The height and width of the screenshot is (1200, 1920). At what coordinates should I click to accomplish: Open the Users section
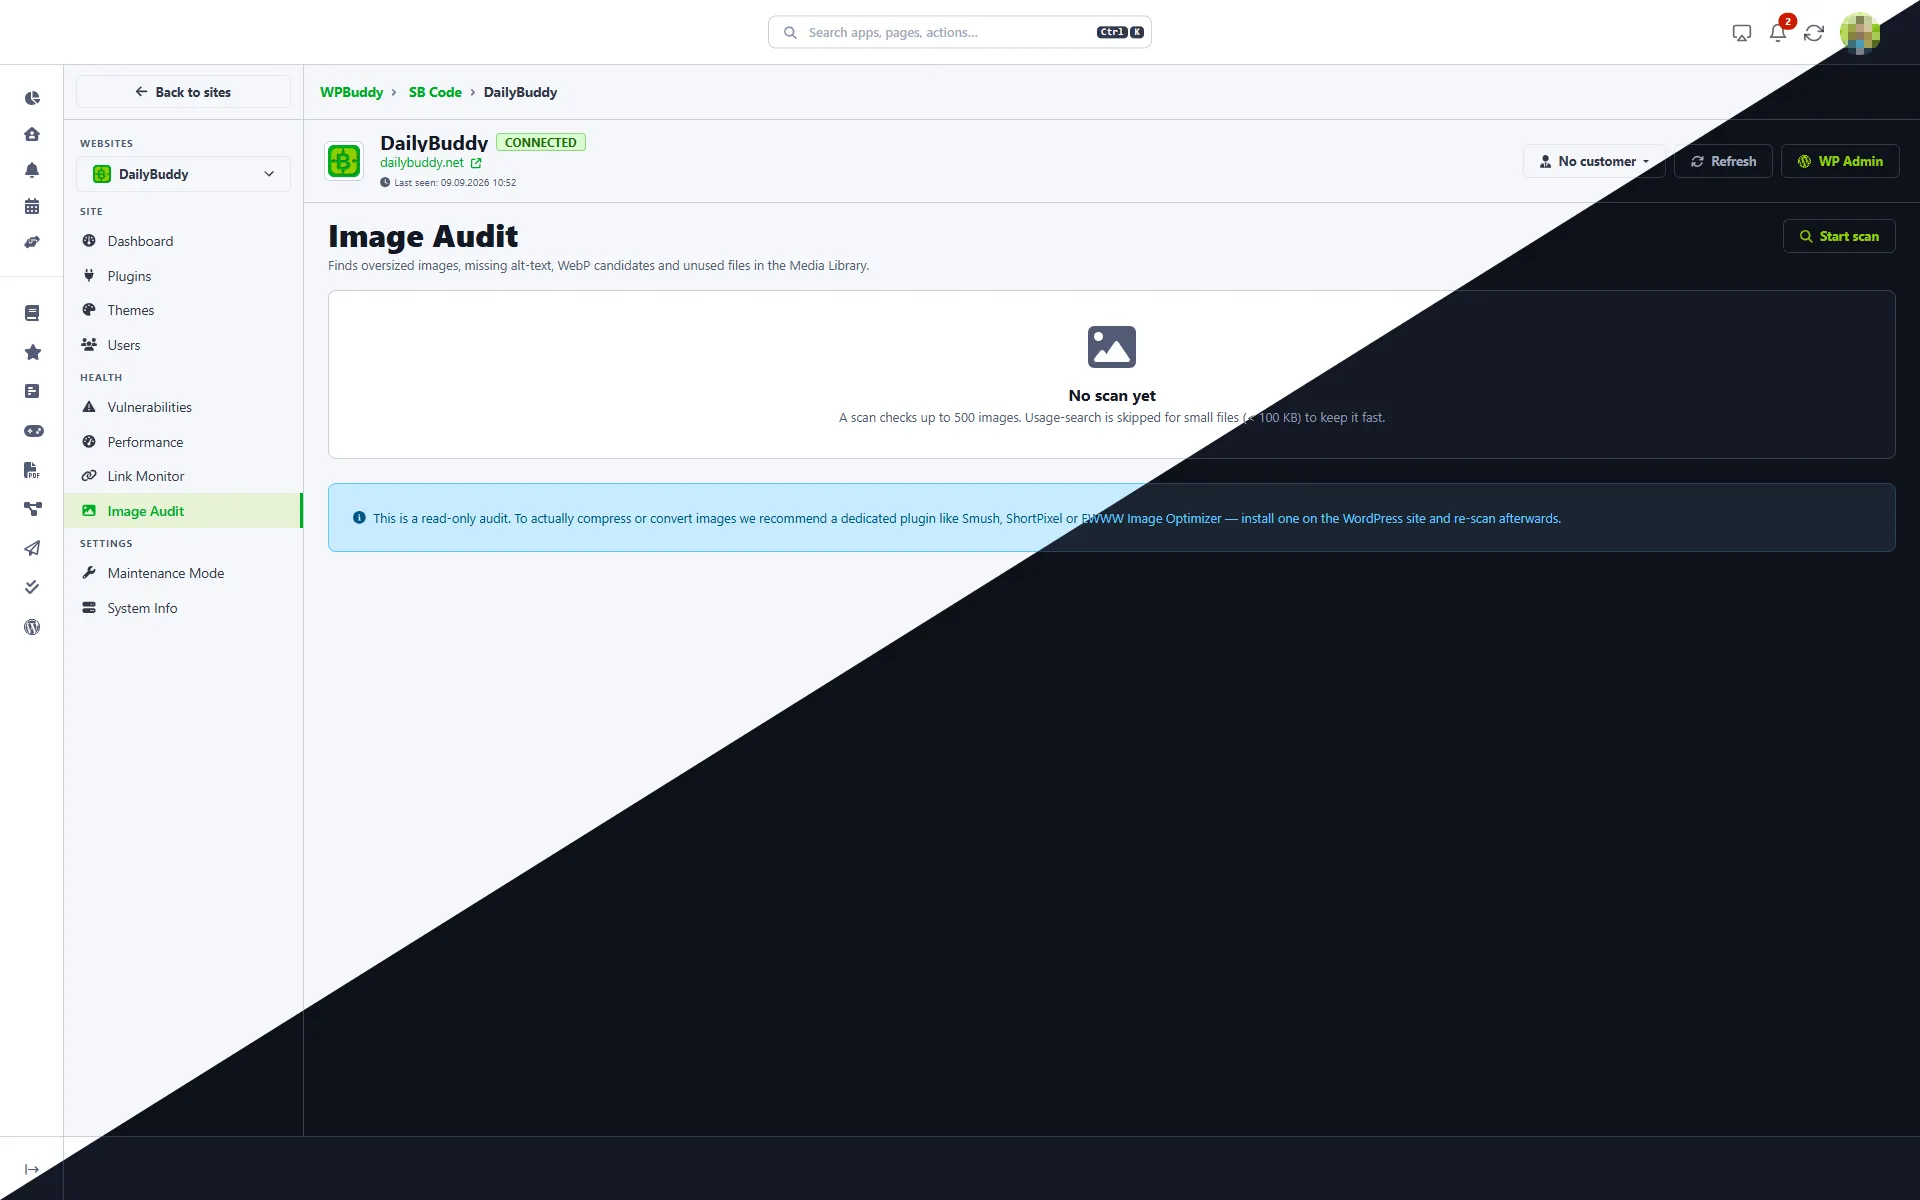tap(183, 345)
